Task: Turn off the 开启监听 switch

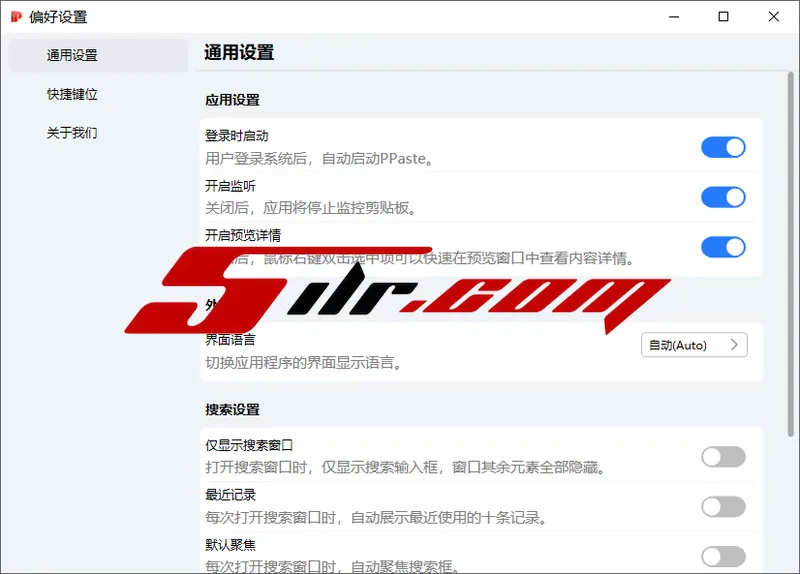Action: (x=723, y=197)
